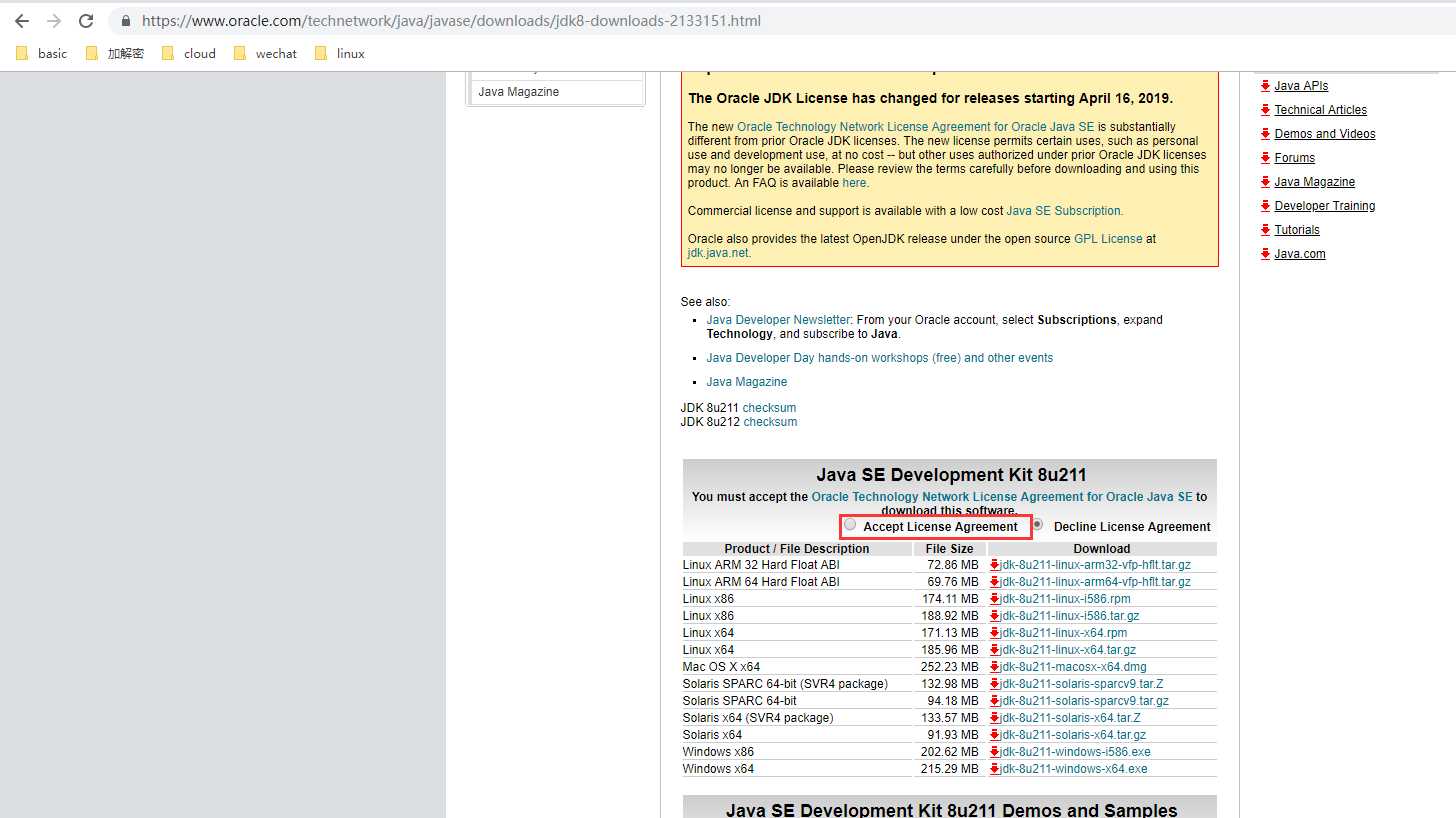Screen dimensions: 1456x818
Task: Open the Forums sidebar link
Action: [1294, 158]
